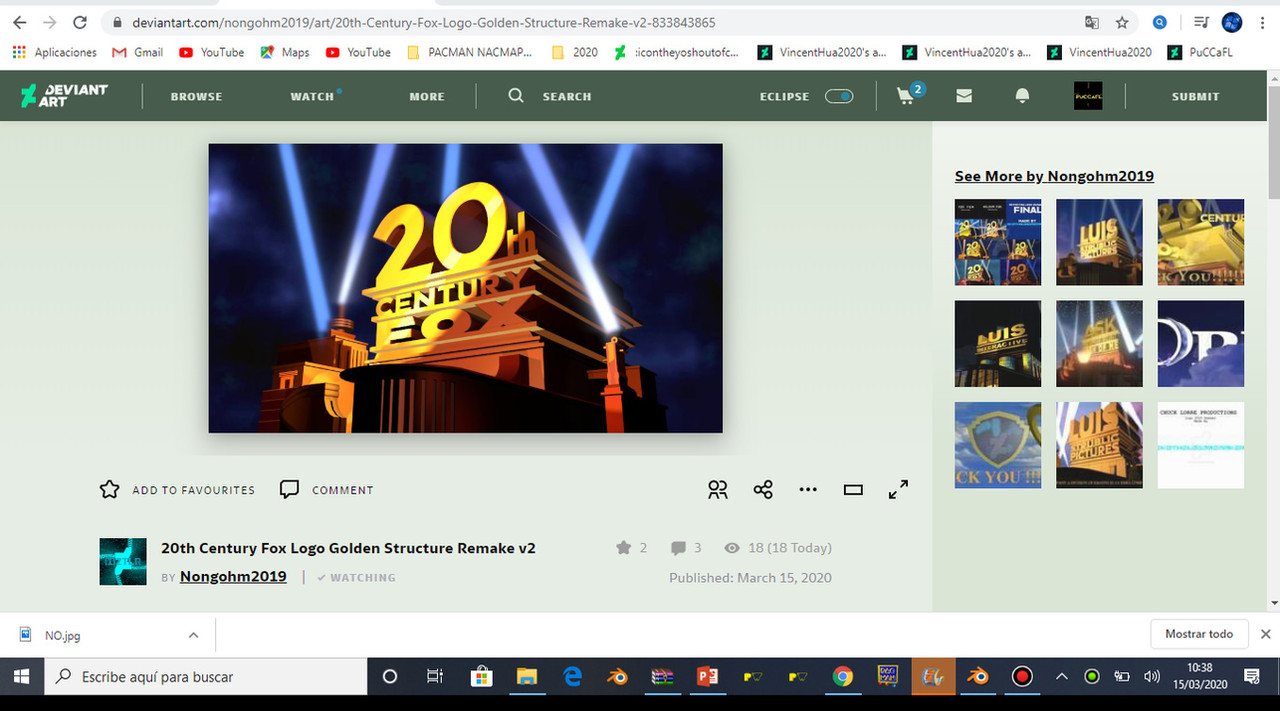
Task: Open the three-dot more actions menu
Action: 808,489
